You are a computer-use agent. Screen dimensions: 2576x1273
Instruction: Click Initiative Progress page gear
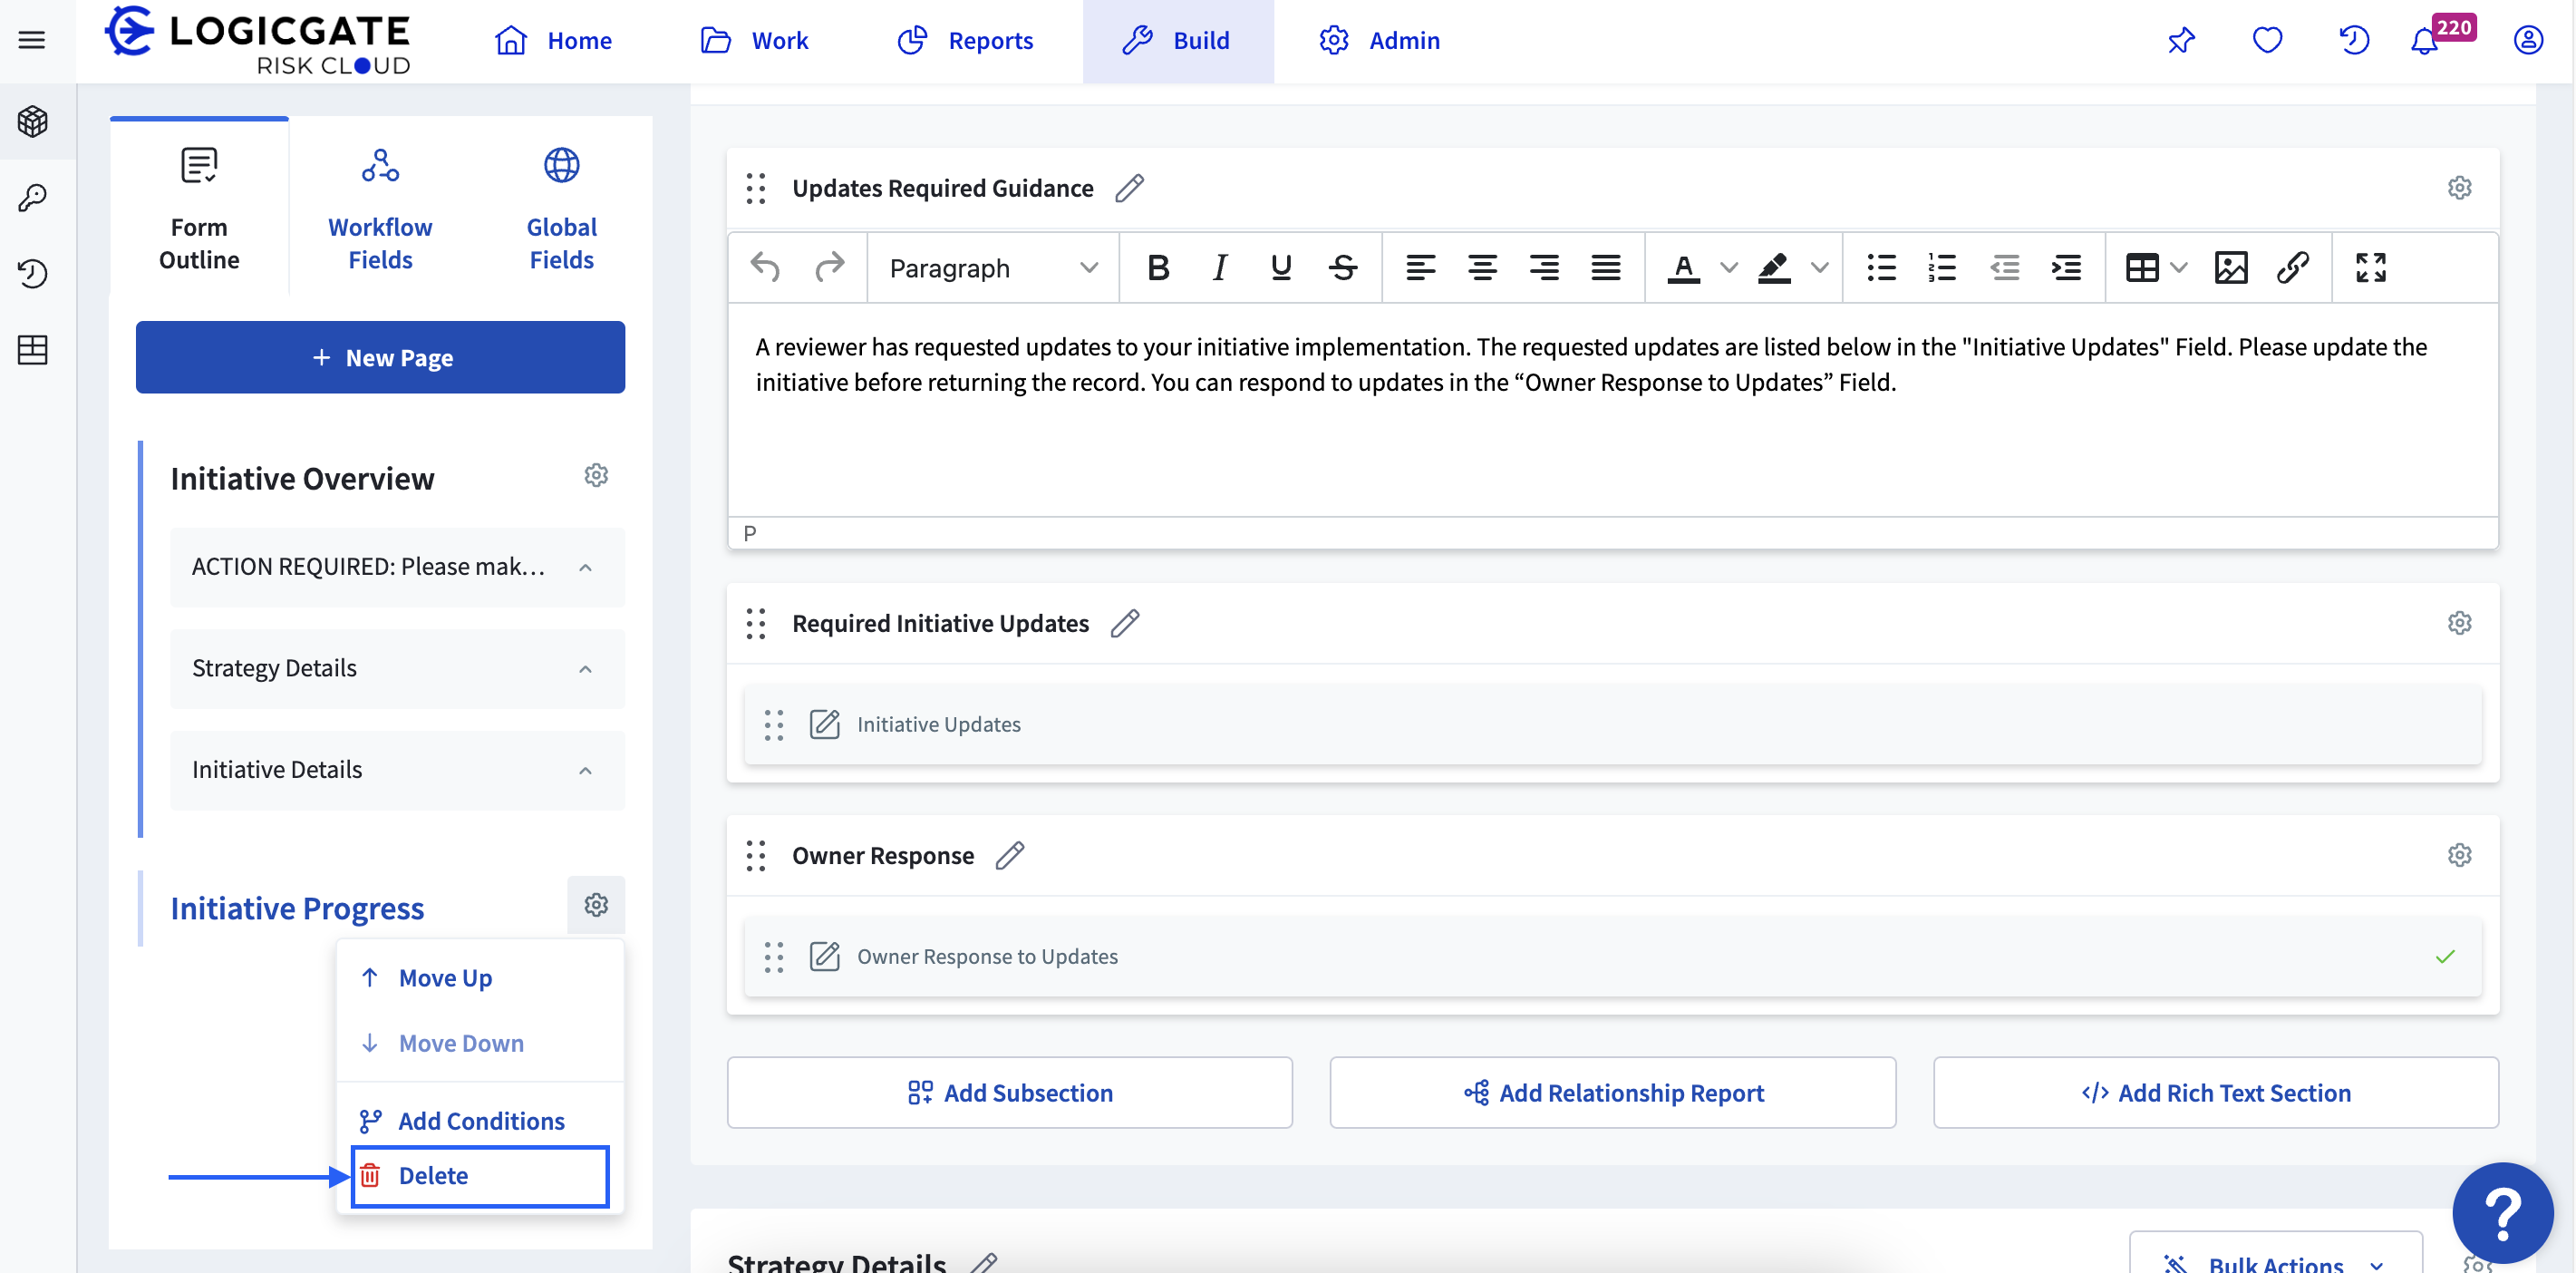click(x=596, y=905)
